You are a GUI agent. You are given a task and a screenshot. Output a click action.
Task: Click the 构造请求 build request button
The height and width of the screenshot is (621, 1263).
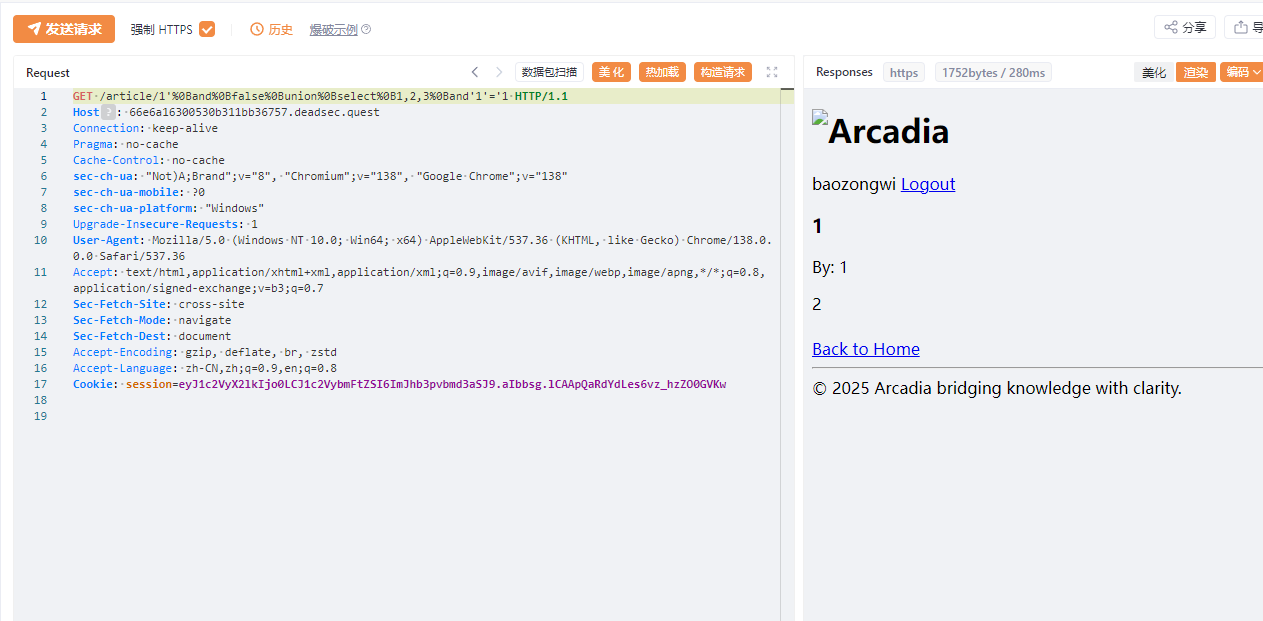pyautogui.click(x=722, y=72)
